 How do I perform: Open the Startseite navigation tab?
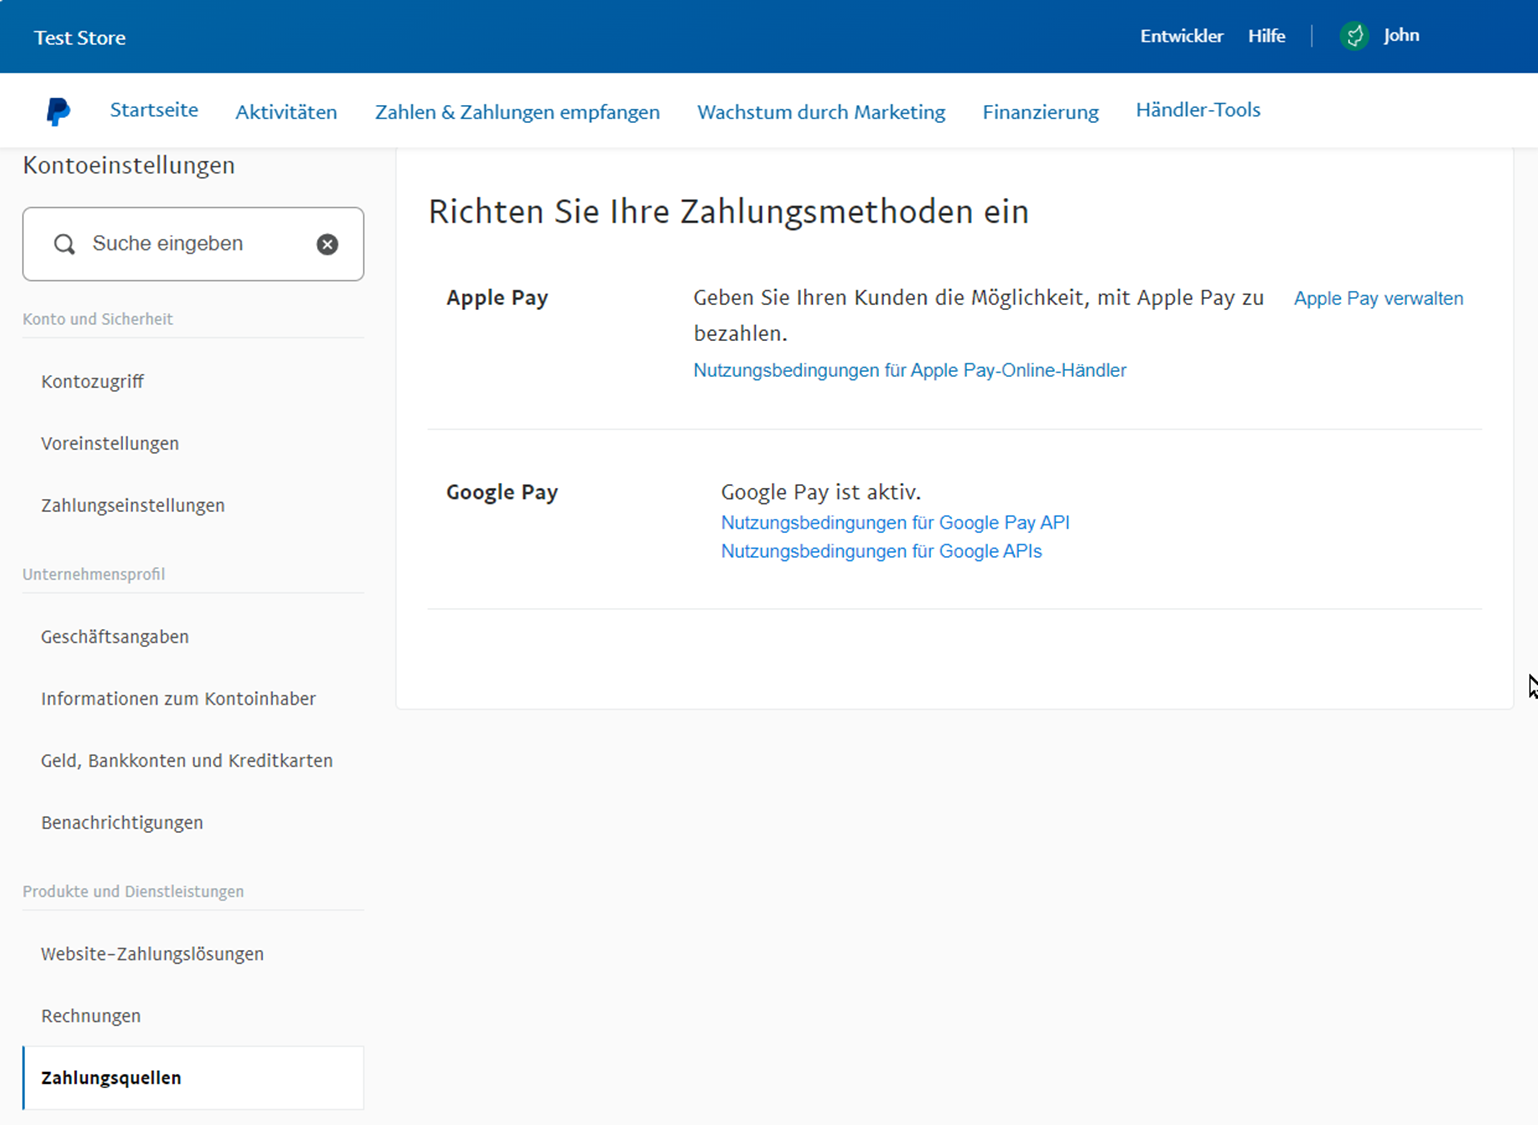tap(154, 110)
